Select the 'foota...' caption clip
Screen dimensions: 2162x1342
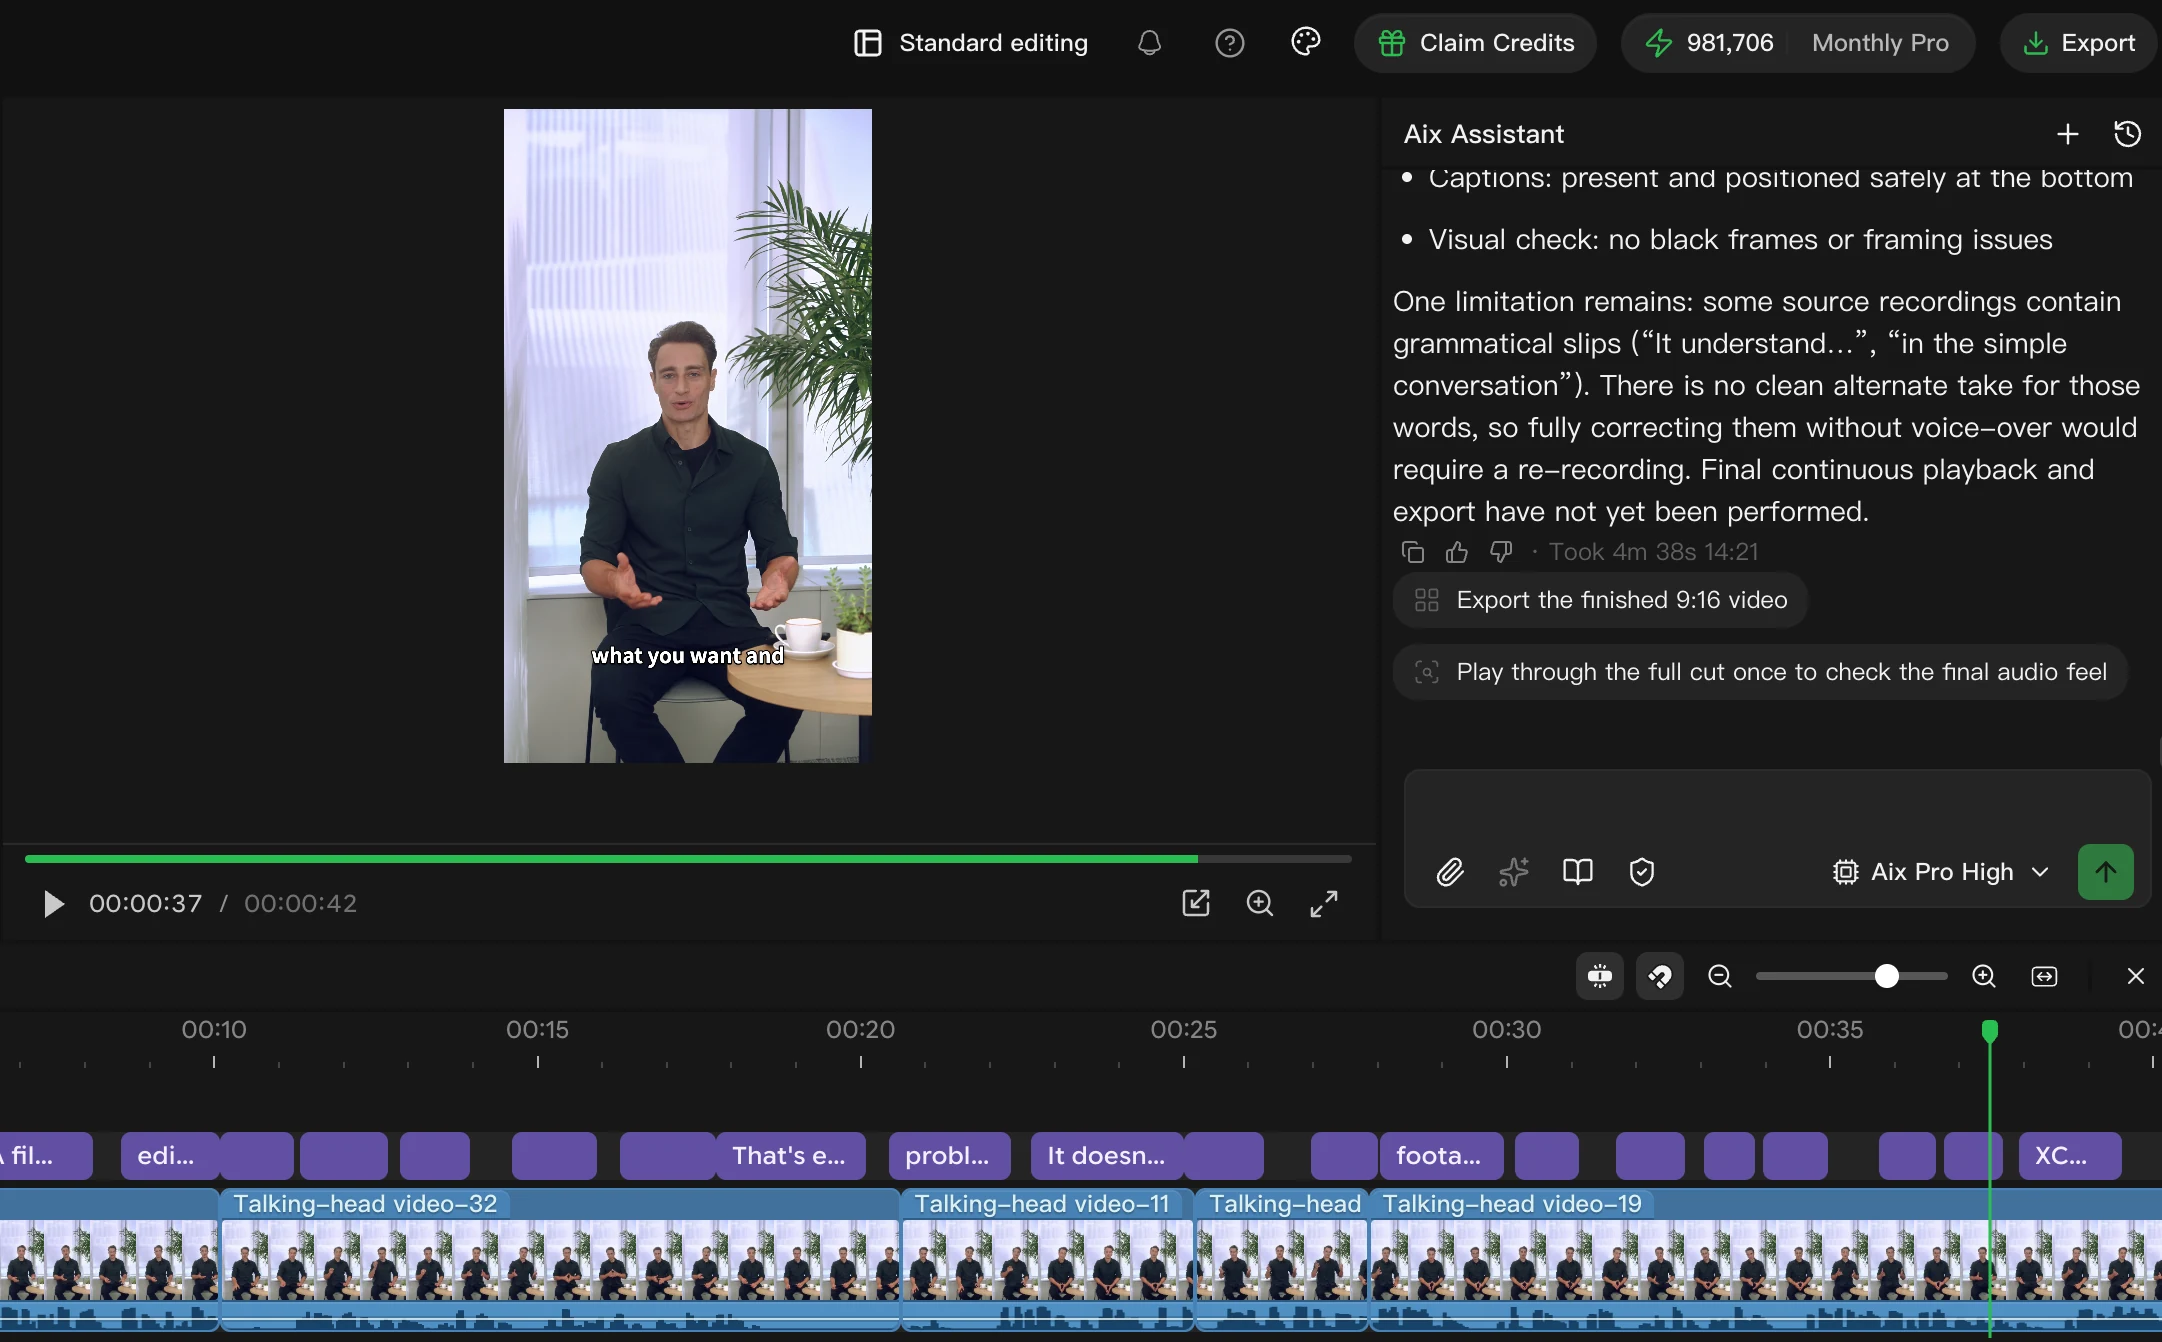[1441, 1156]
